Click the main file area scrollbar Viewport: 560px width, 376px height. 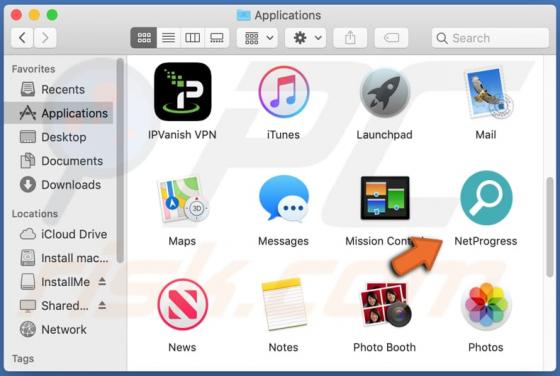click(550, 227)
